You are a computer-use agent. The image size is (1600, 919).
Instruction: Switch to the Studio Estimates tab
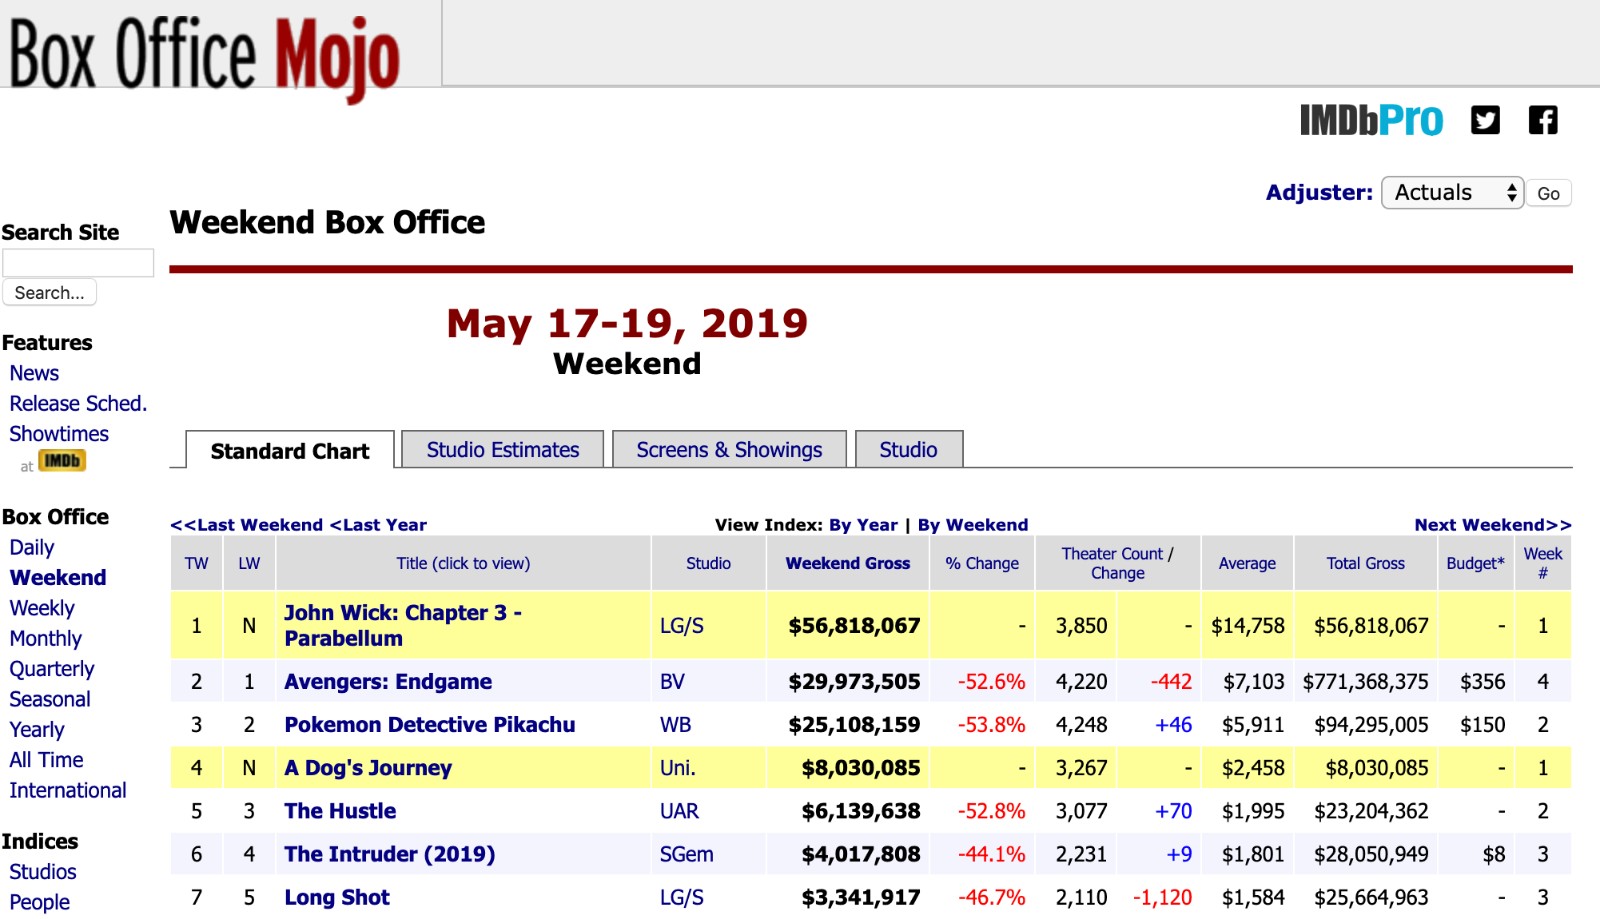pos(502,450)
